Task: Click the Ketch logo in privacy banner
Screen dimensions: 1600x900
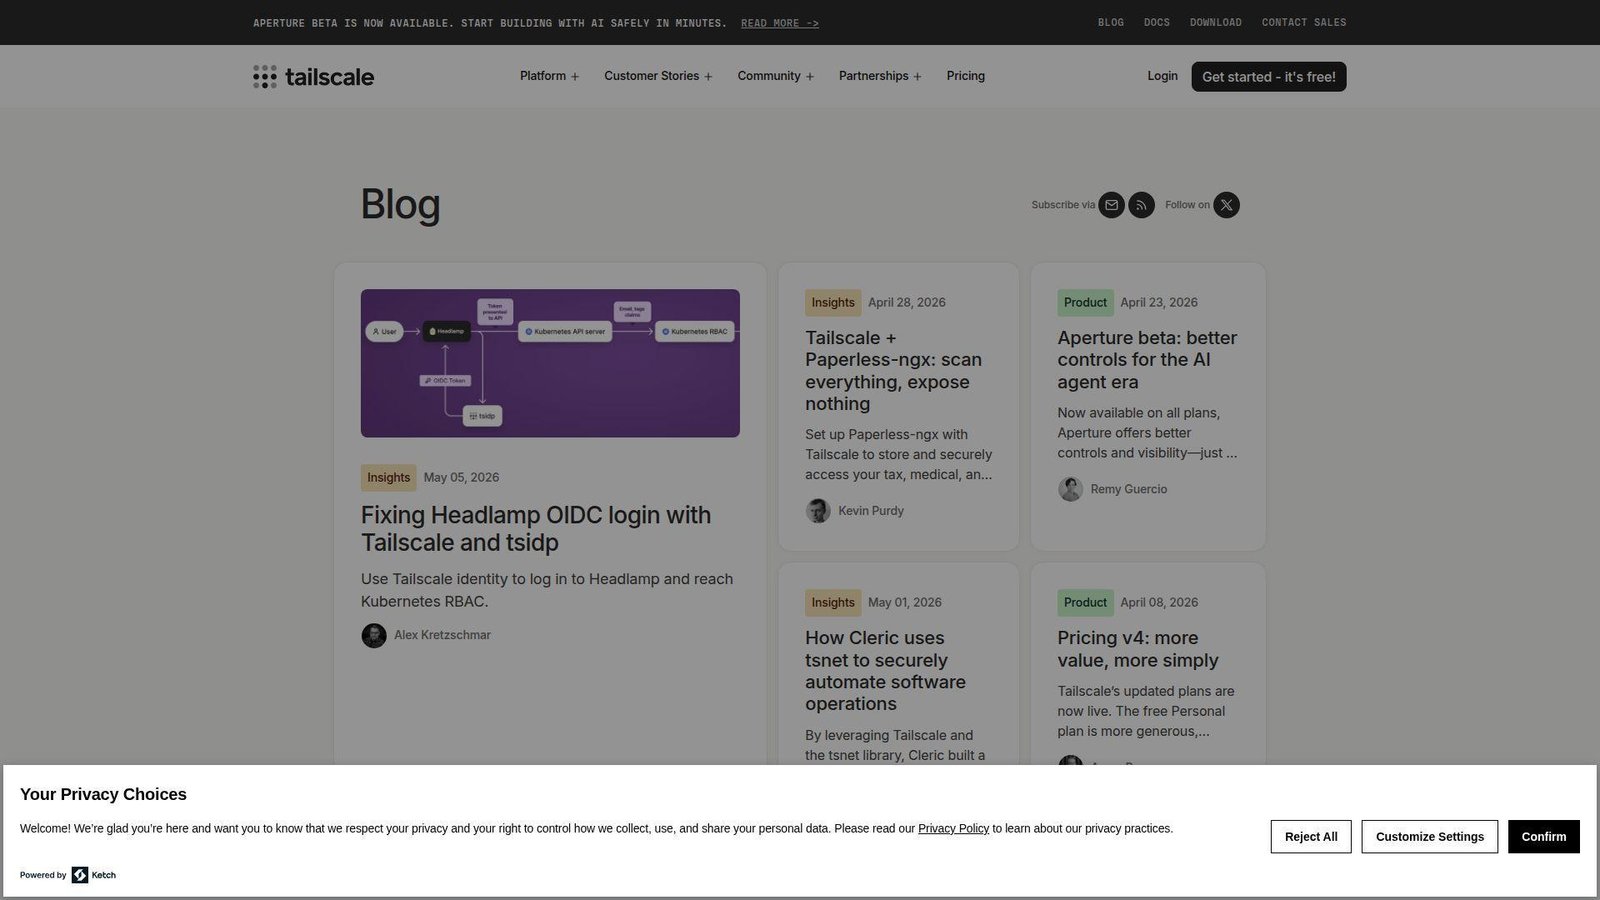Action: [94, 875]
